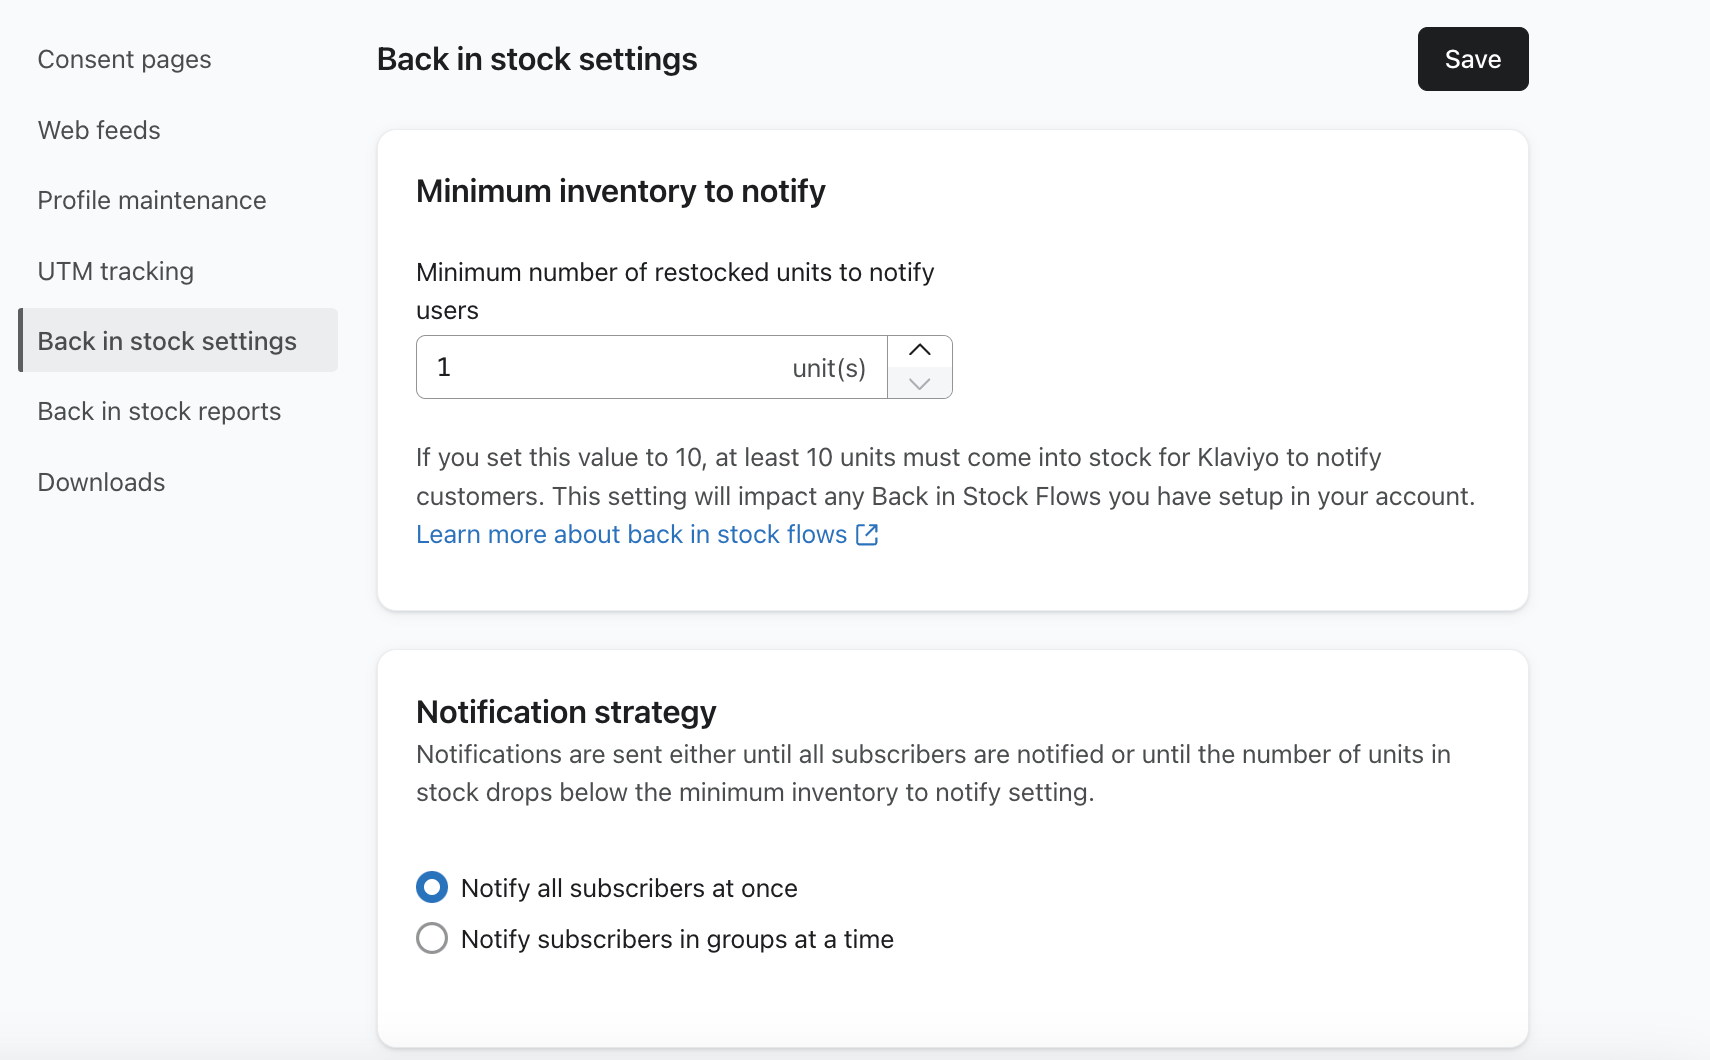
Task: Click the decrement arrow on units stepper
Action: tap(919, 383)
